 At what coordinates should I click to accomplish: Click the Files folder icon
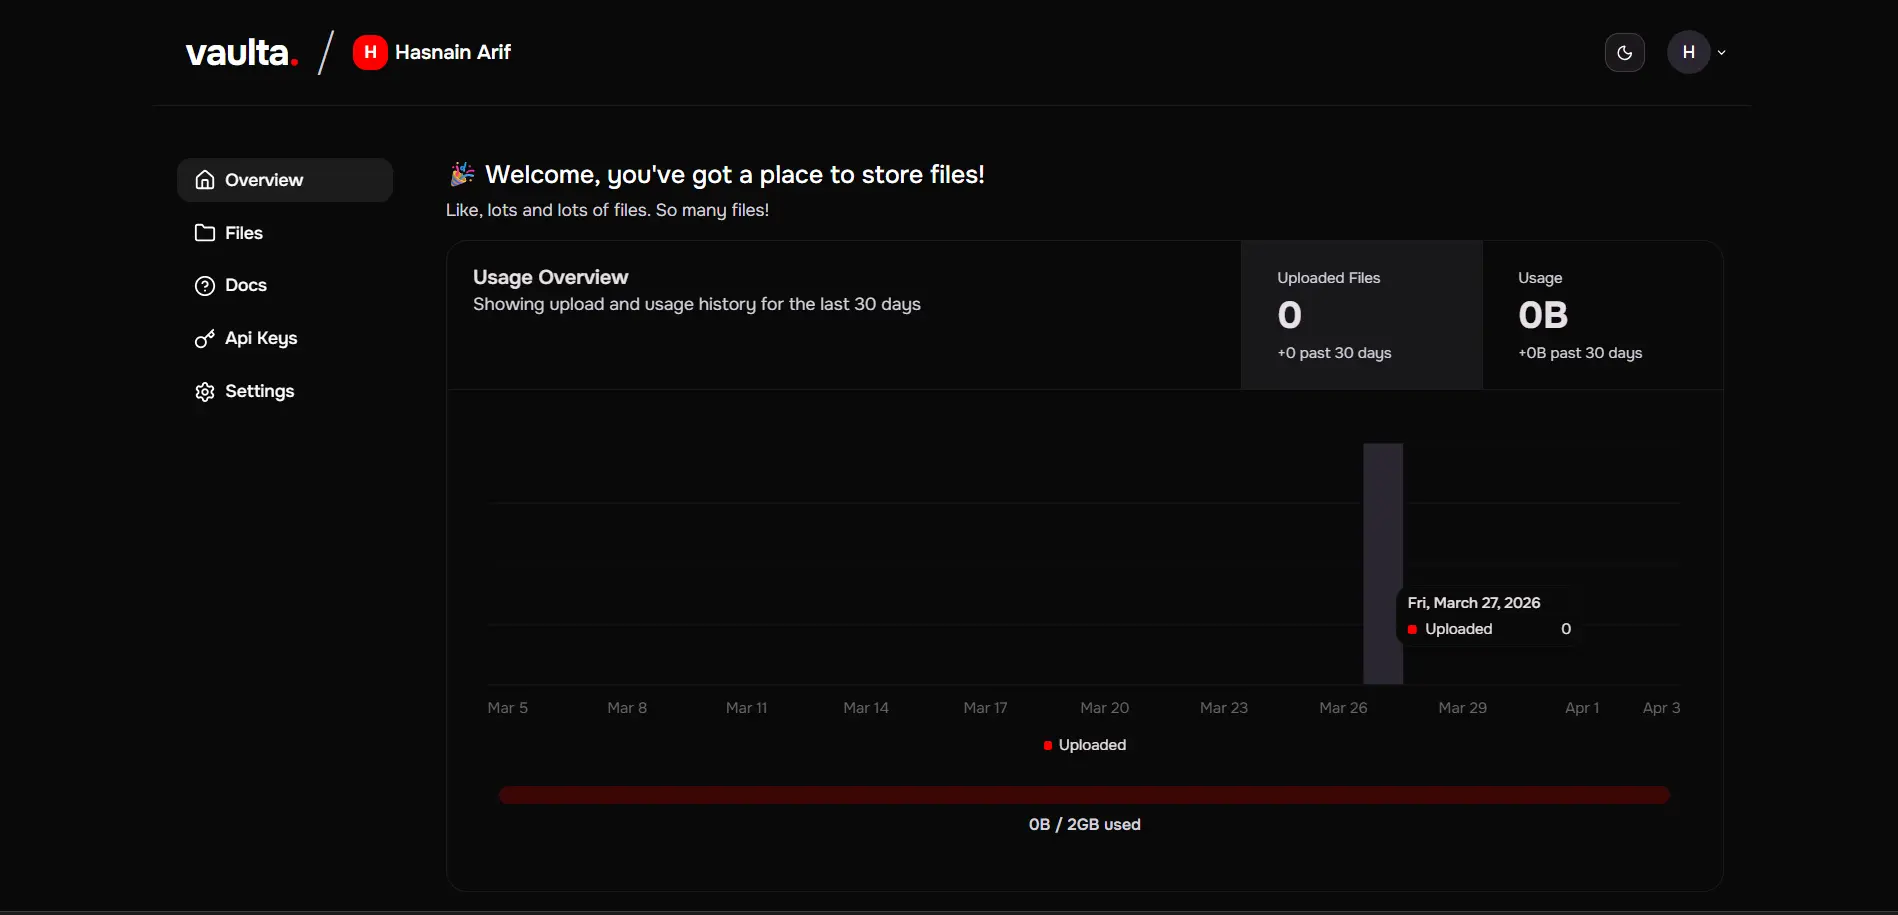click(205, 233)
